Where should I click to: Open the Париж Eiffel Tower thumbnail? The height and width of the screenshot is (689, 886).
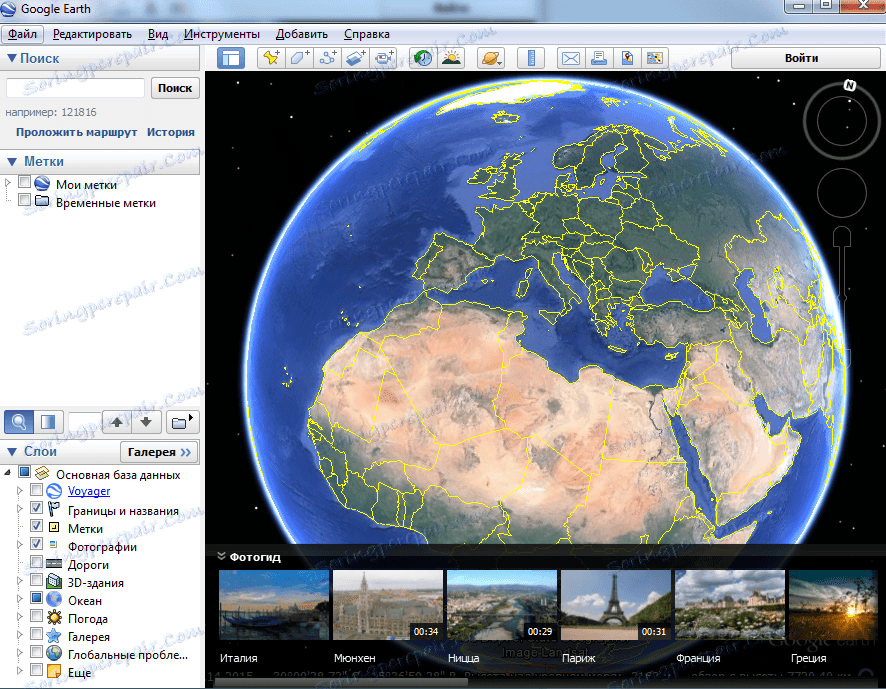(x=615, y=605)
